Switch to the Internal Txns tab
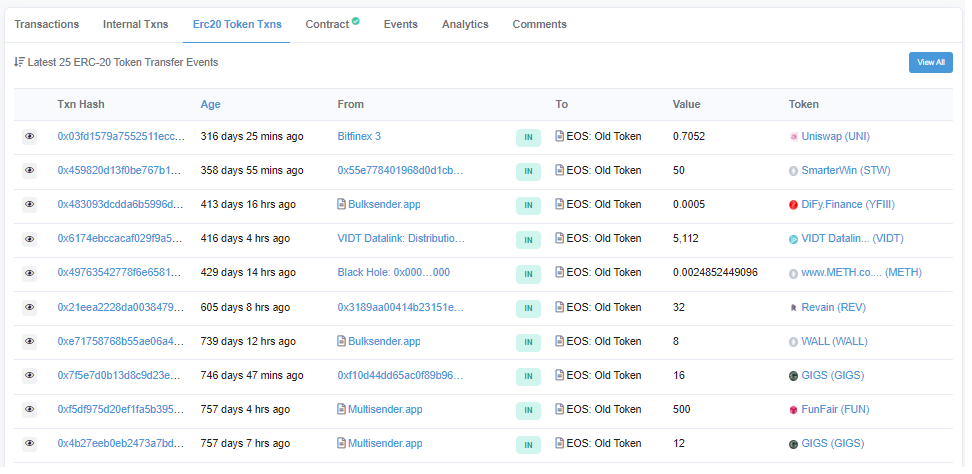 coord(135,24)
